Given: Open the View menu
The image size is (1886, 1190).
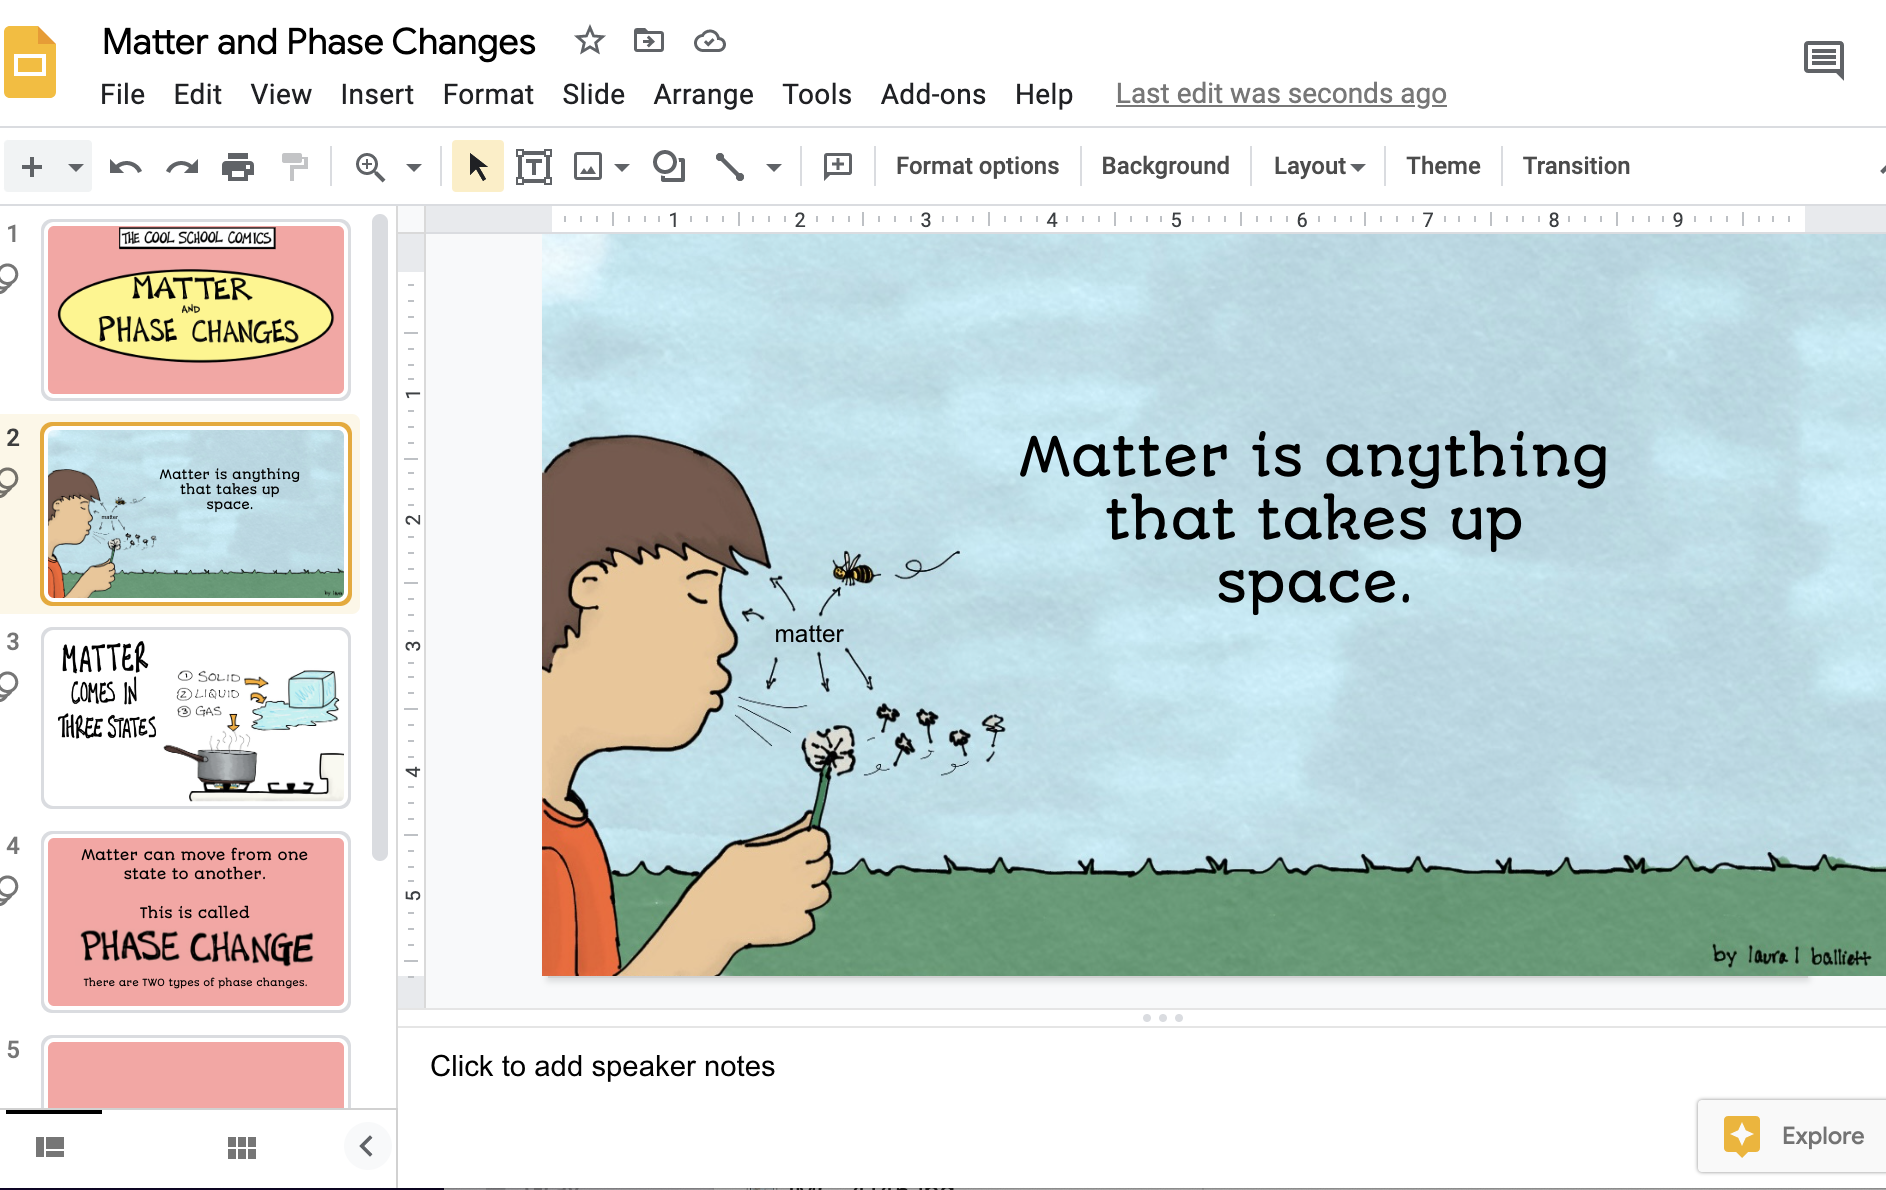Looking at the screenshot, I should tap(281, 94).
